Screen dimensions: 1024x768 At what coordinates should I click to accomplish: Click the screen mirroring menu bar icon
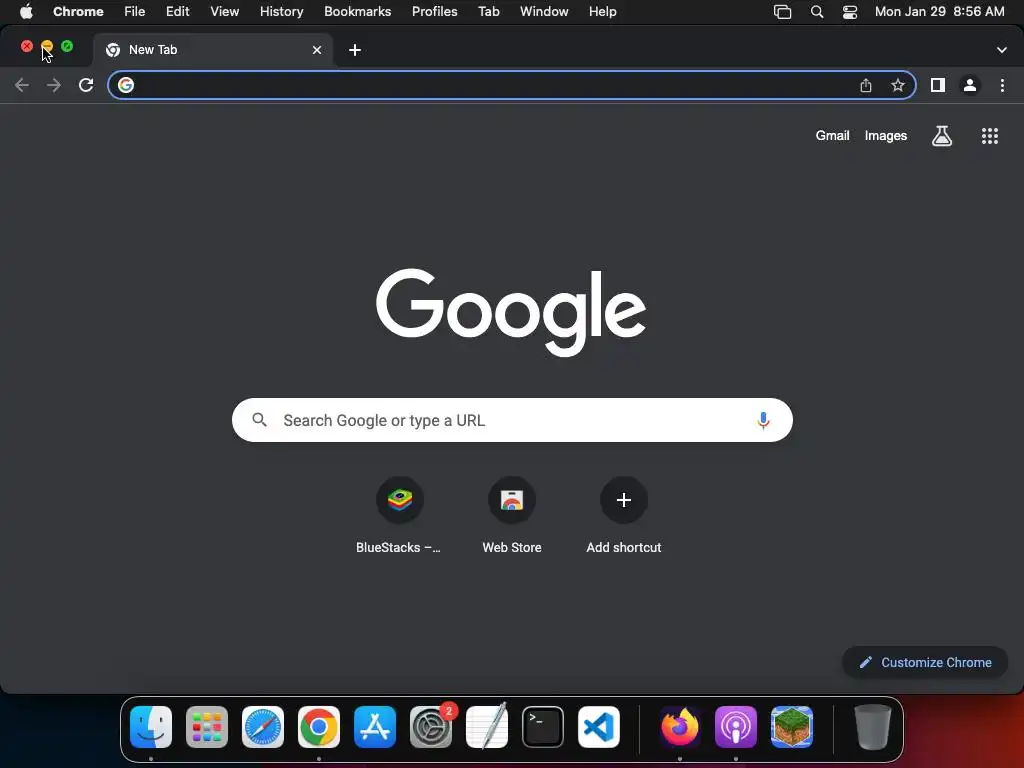[782, 12]
